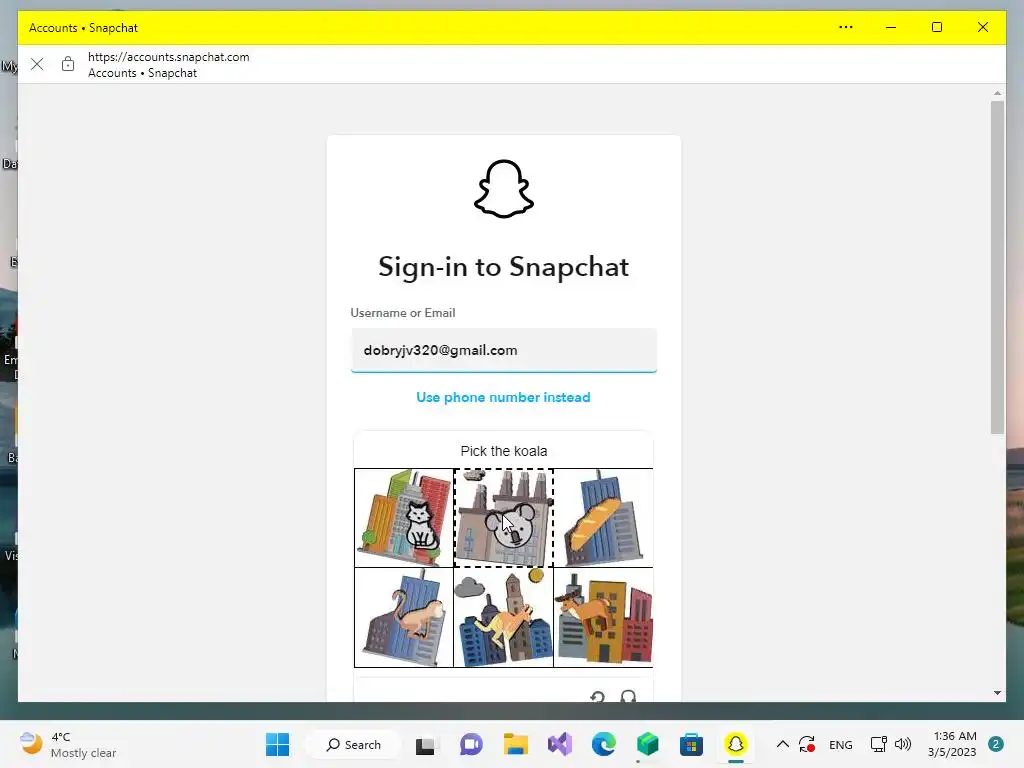Close the Snapchat window
The image size is (1024, 768).
pyautogui.click(x=983, y=27)
